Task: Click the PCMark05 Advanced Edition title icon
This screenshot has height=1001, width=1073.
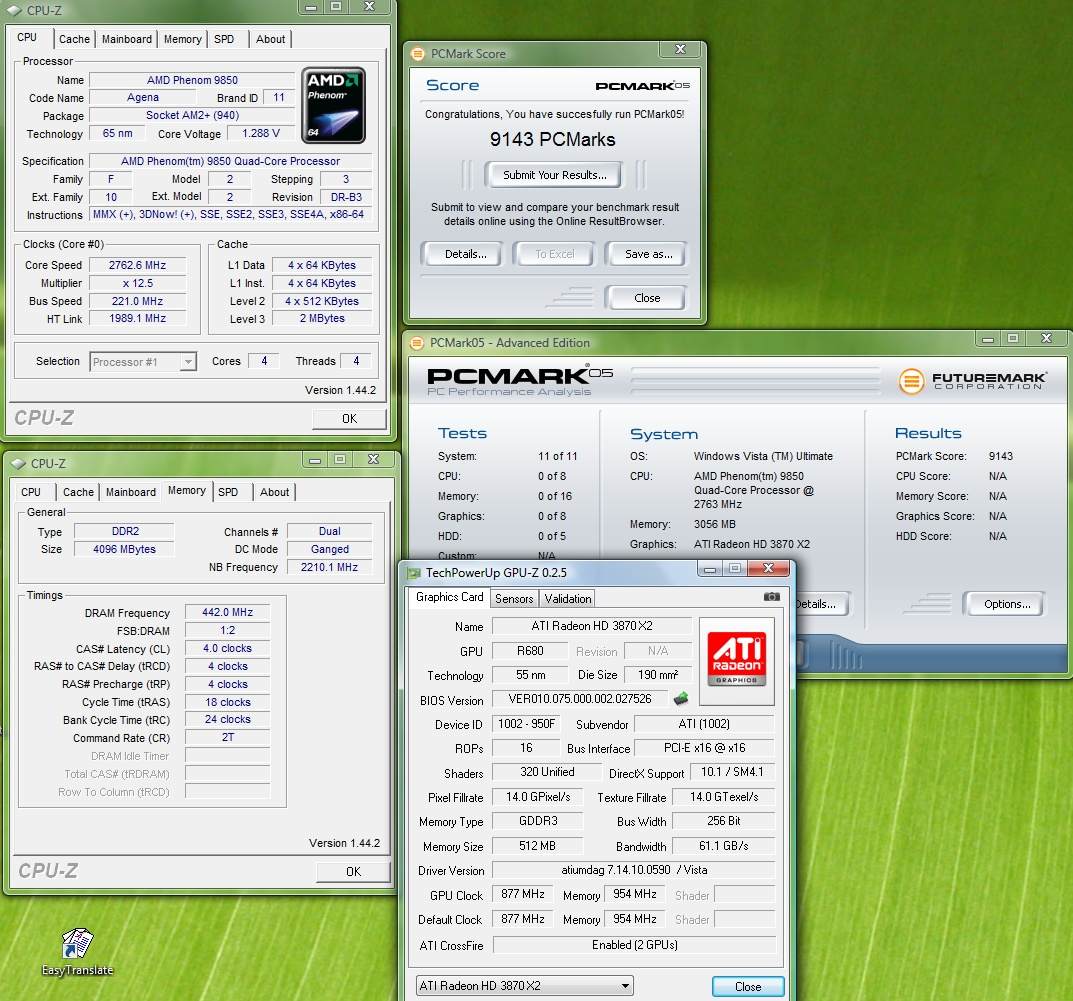Action: tap(416, 343)
